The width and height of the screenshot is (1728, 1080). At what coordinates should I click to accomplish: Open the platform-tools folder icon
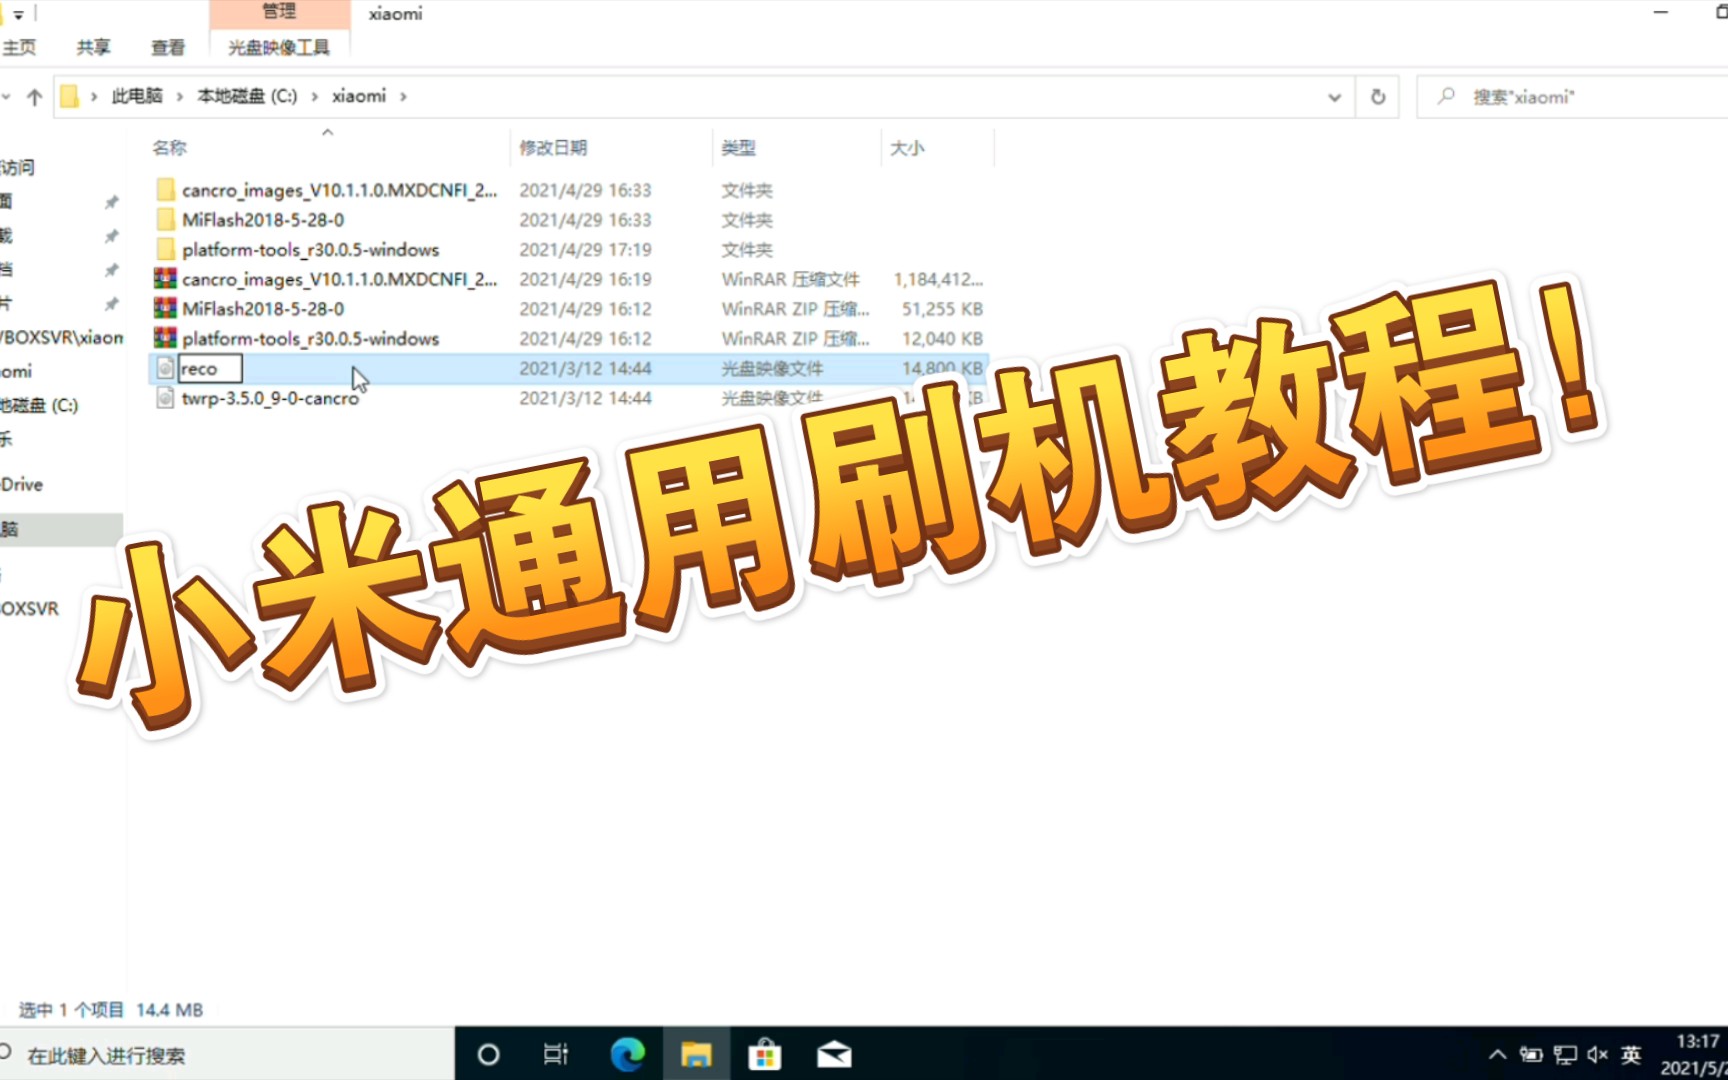pyautogui.click(x=166, y=249)
